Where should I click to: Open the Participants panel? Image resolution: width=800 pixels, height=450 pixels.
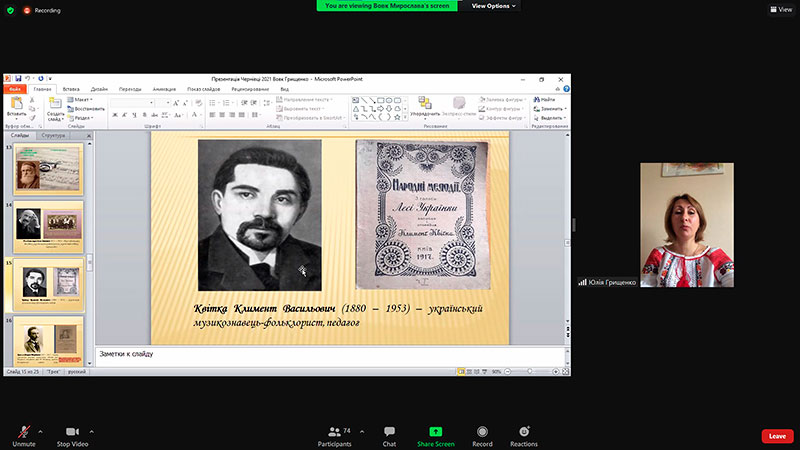click(x=335, y=436)
